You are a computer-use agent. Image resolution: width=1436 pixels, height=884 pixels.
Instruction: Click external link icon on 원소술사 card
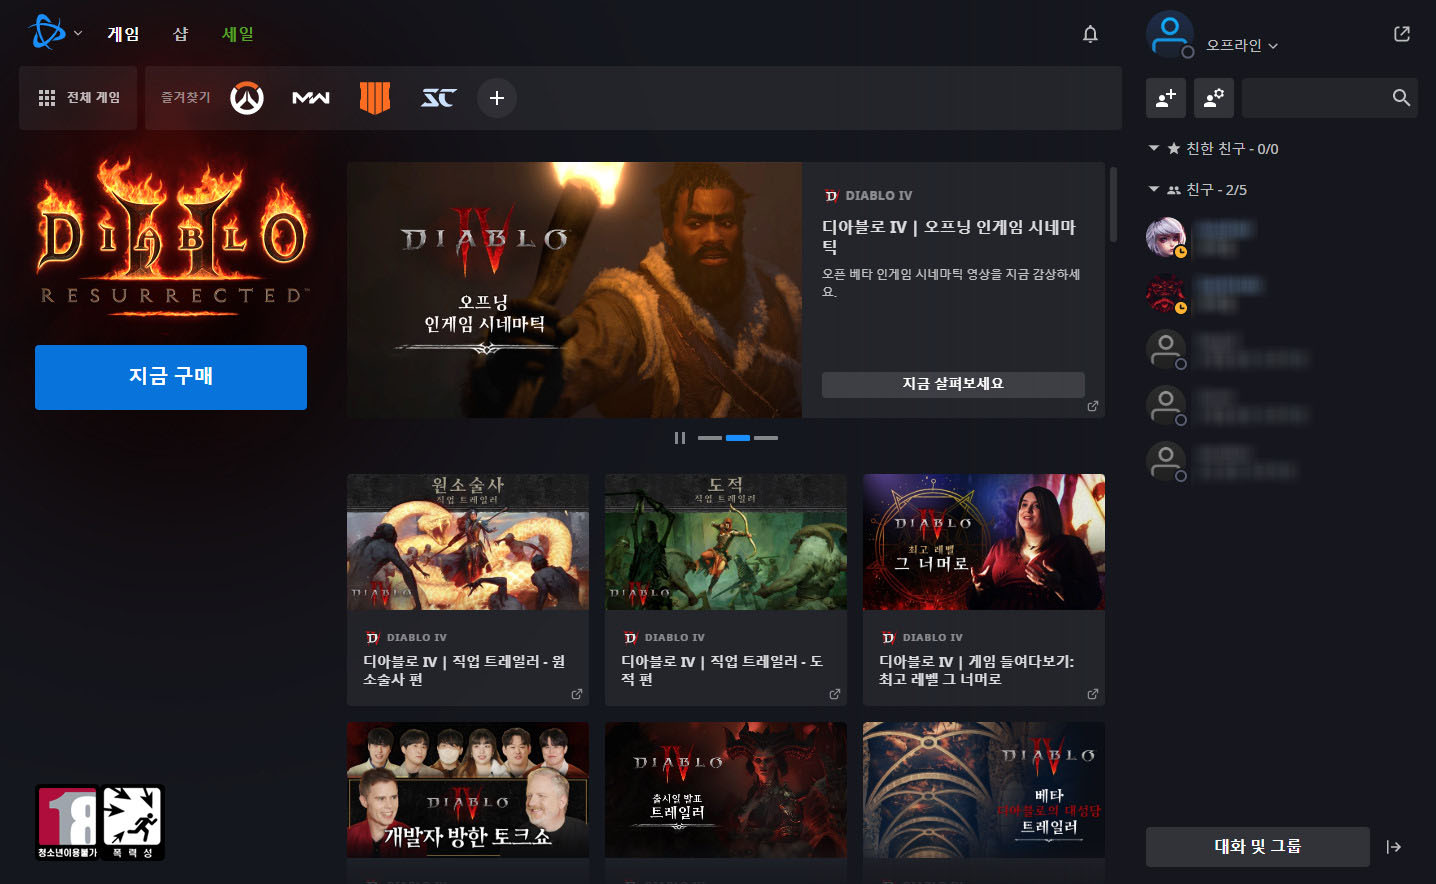coord(576,694)
